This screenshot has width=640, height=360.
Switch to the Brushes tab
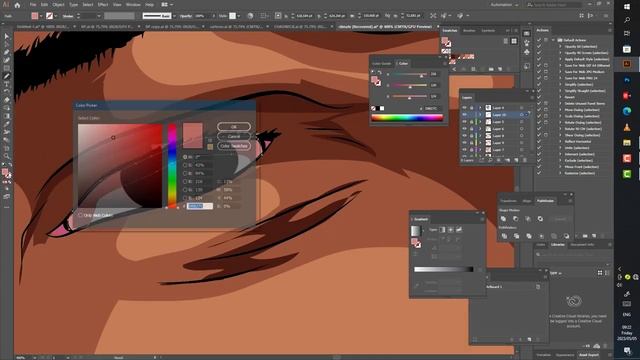469,31
